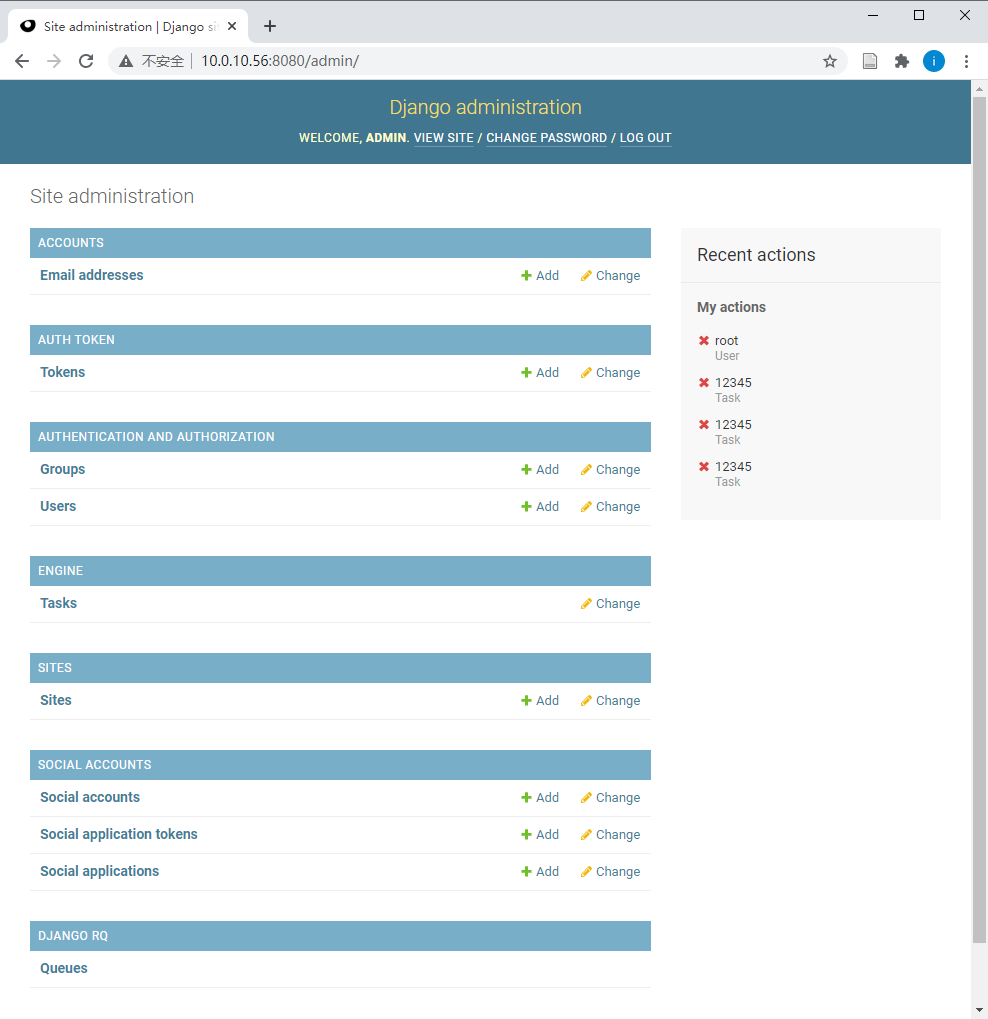Change Sites entries
The width and height of the screenshot is (988, 1019).
[610, 701]
